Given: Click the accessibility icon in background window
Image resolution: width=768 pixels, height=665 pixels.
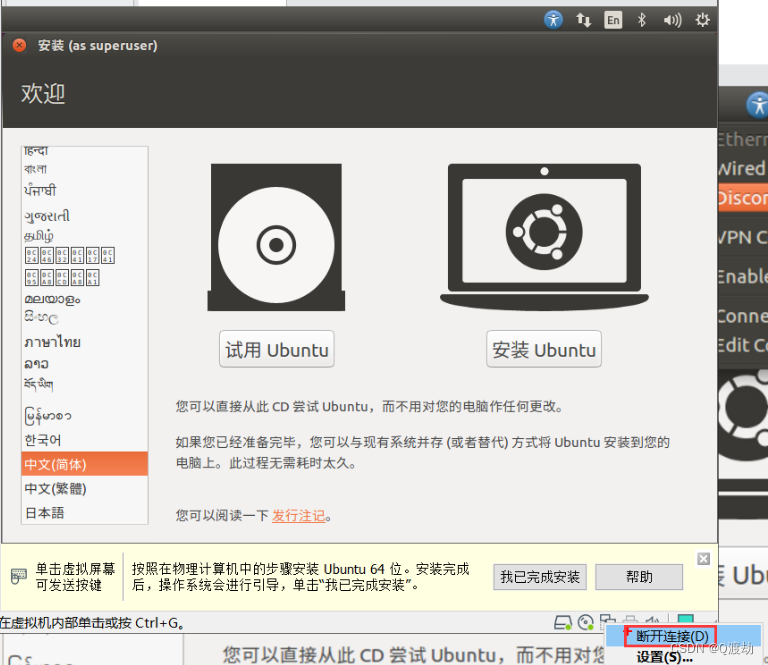Looking at the screenshot, I should point(757,105).
